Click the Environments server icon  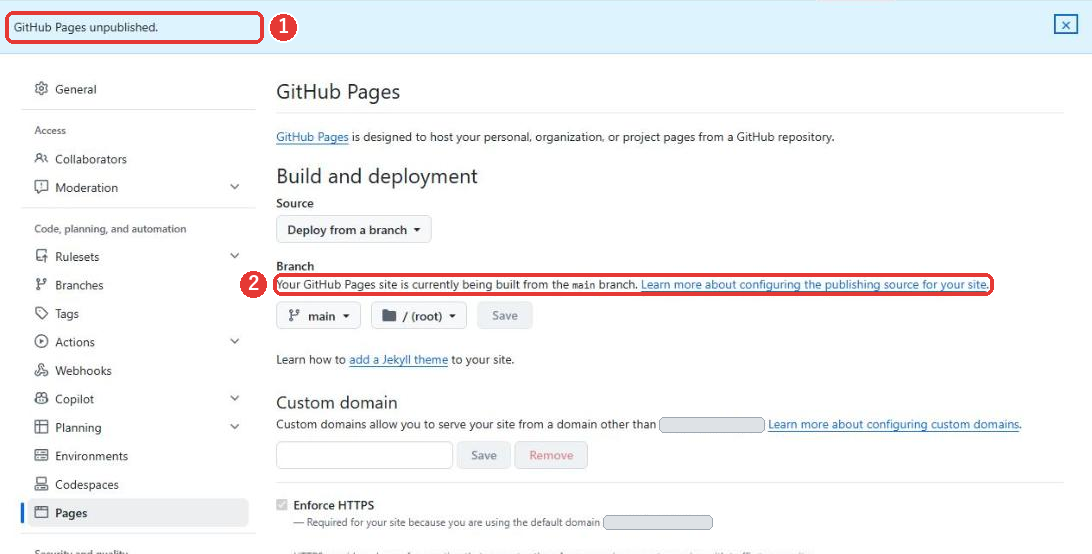41,455
